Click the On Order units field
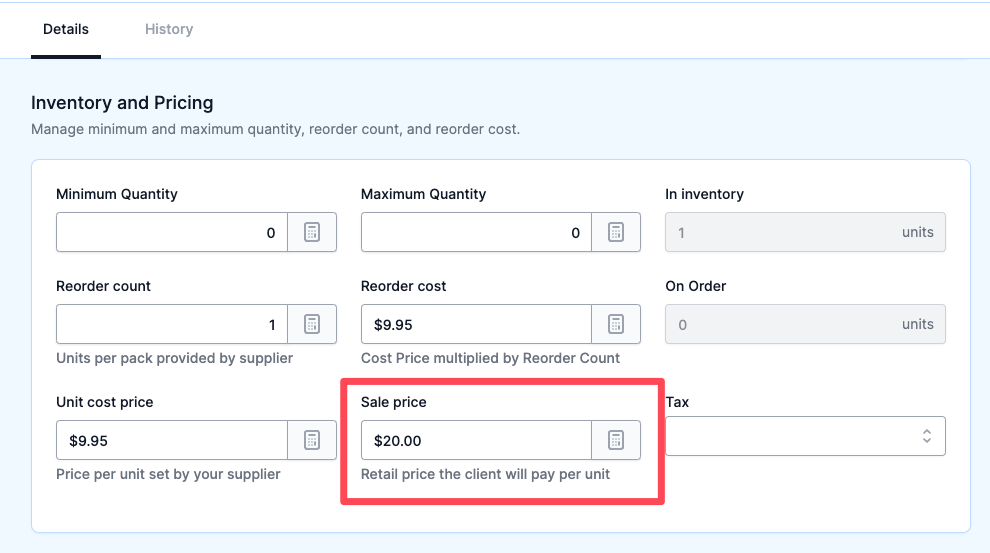This screenshot has width=990, height=553. tap(805, 324)
